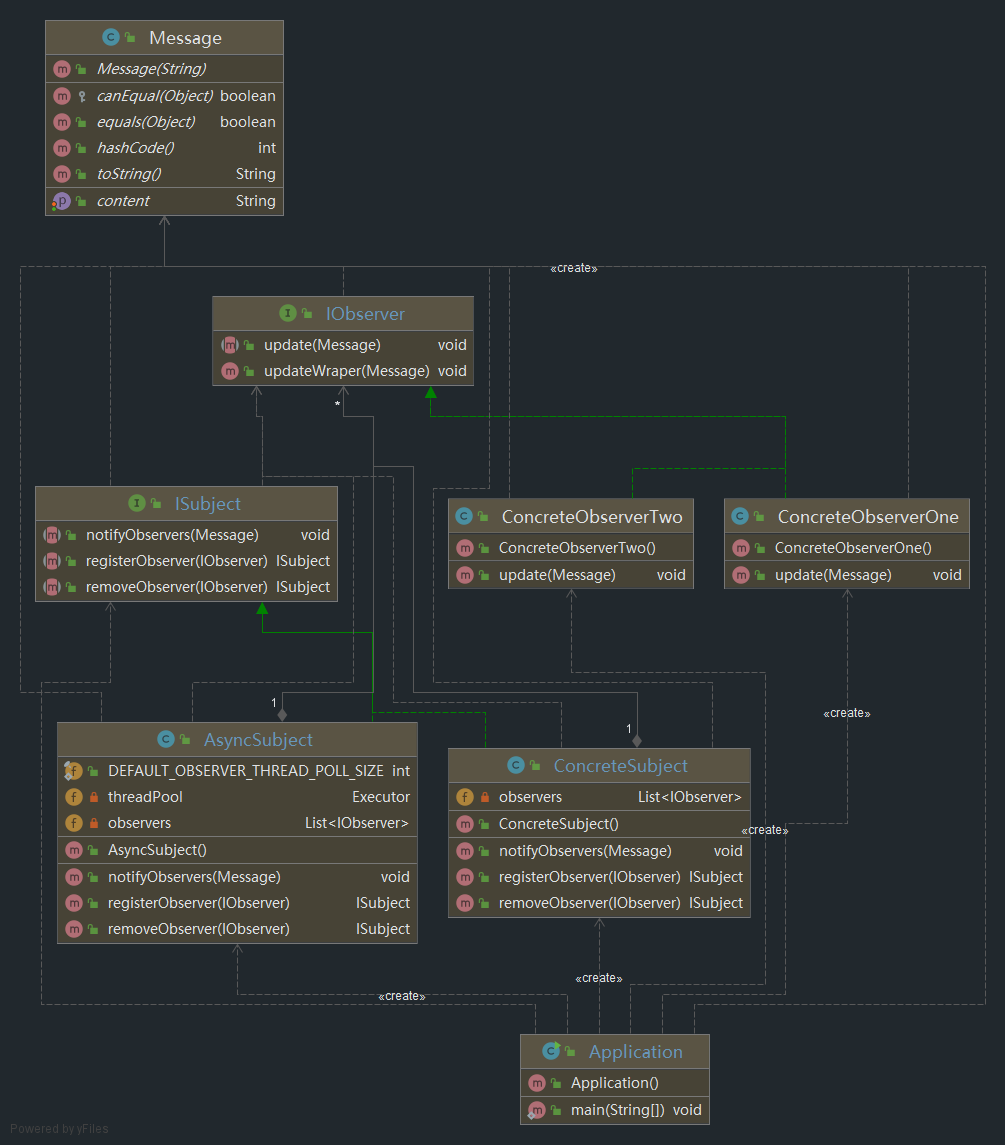The image size is (1005, 1145).
Task: Click the interface icon next to ISubject
Action: (x=137, y=504)
